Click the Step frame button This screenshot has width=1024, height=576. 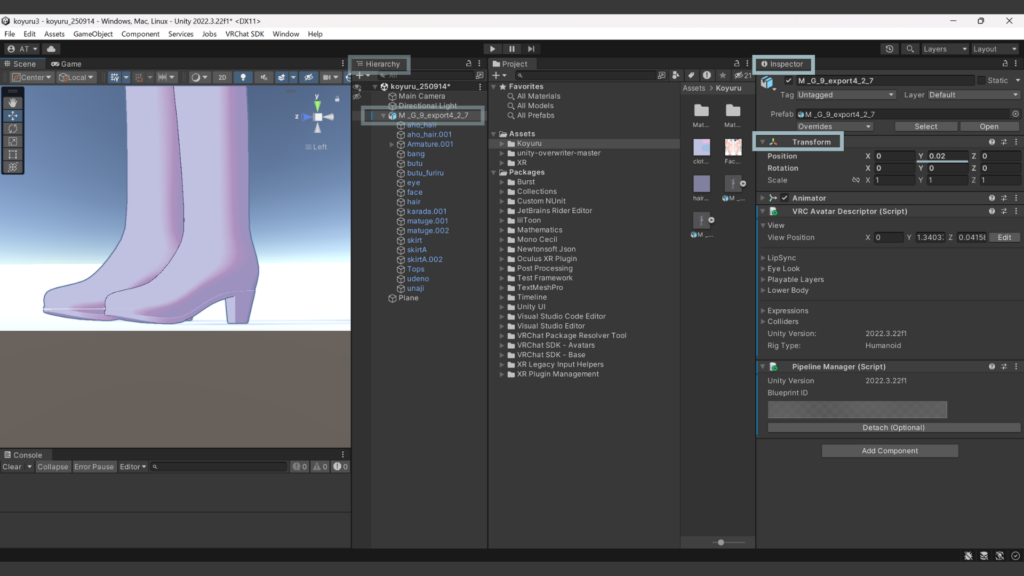pos(533,48)
